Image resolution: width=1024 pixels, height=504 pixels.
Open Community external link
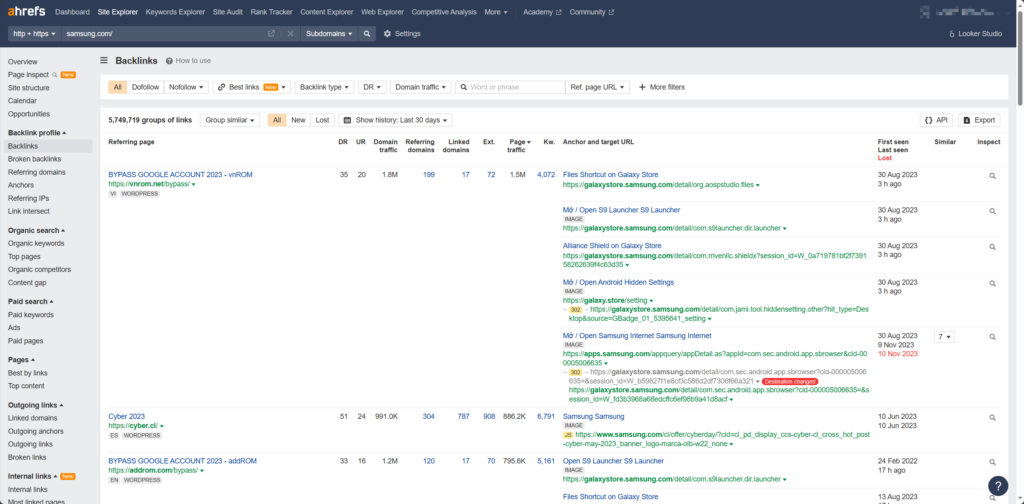tap(592, 12)
